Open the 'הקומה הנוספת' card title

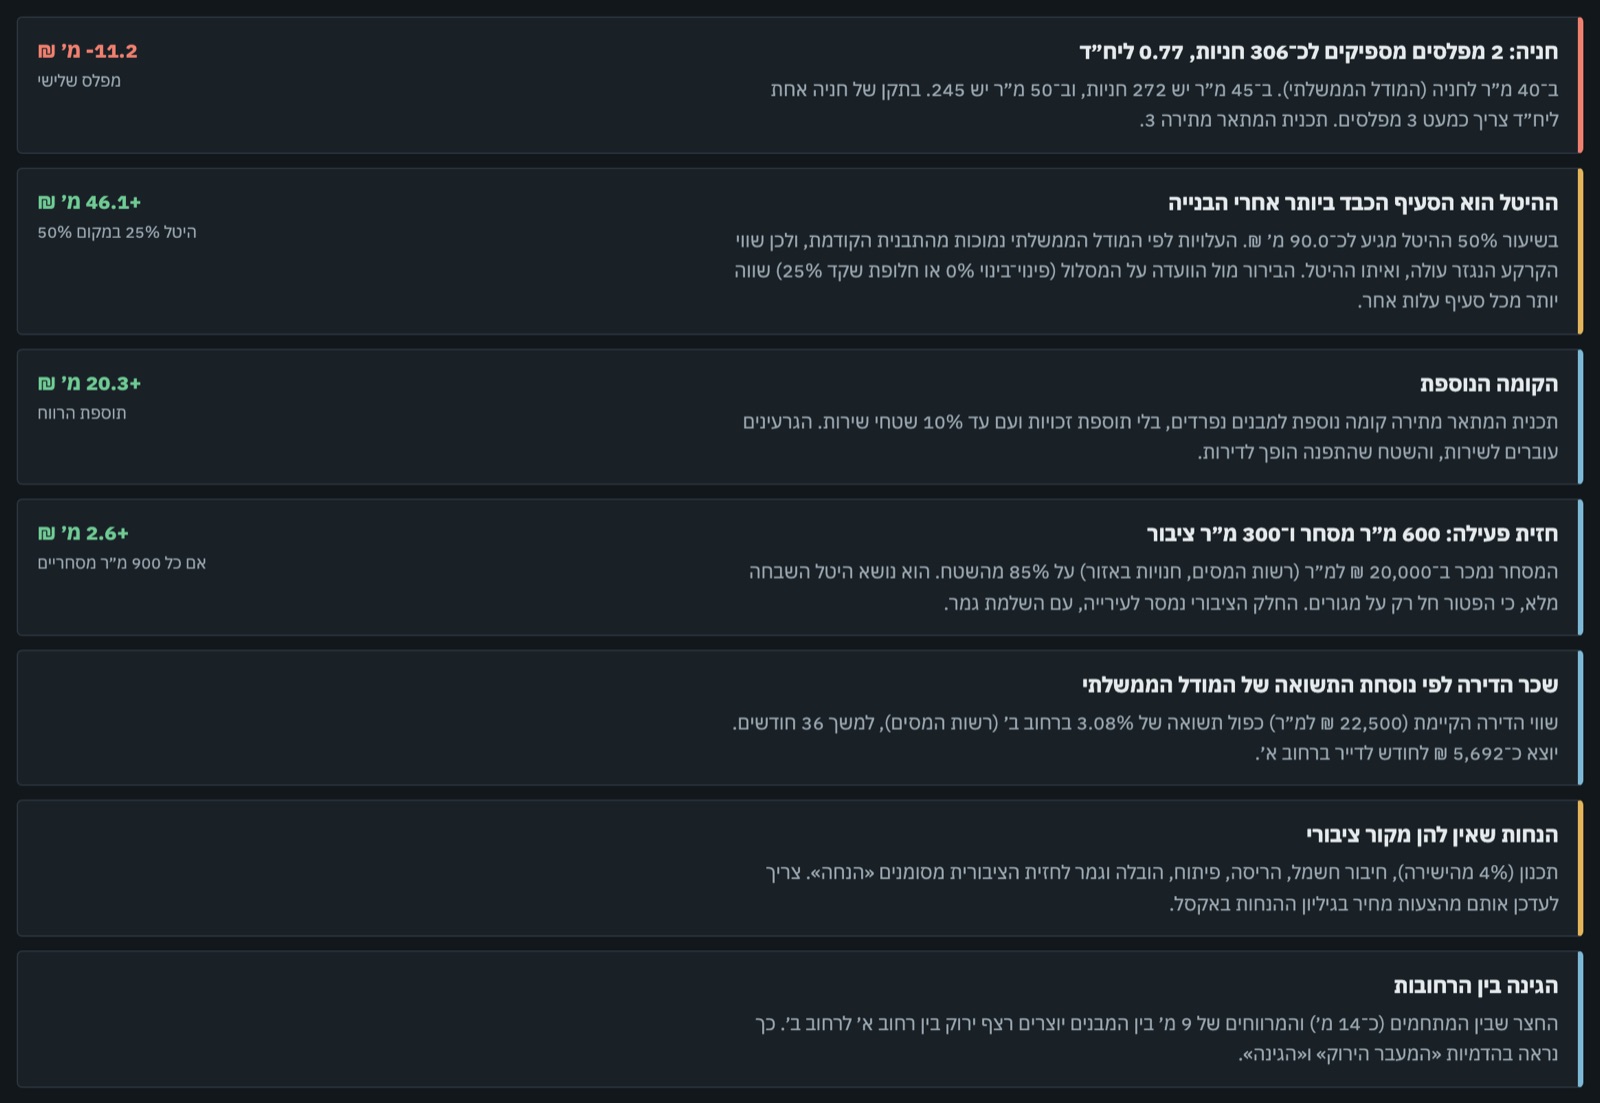(x=1489, y=384)
